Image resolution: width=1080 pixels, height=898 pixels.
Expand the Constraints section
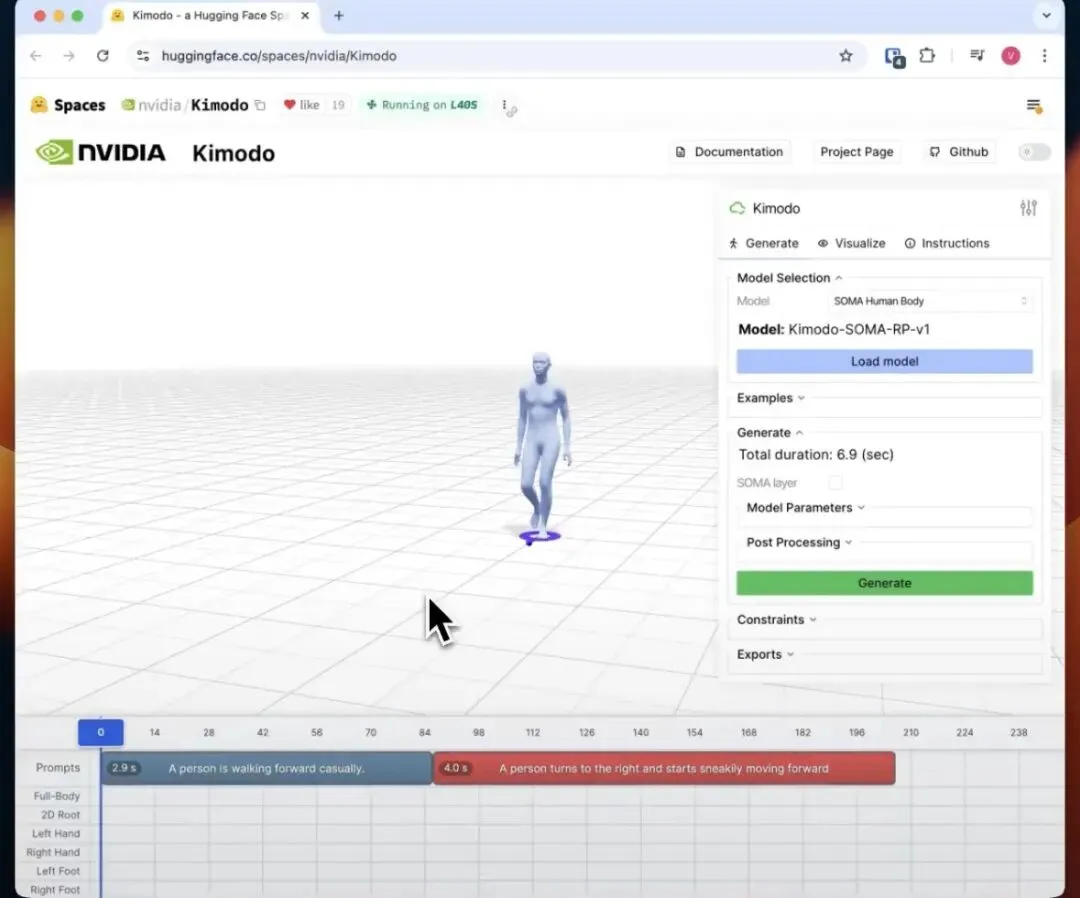[x=776, y=620]
